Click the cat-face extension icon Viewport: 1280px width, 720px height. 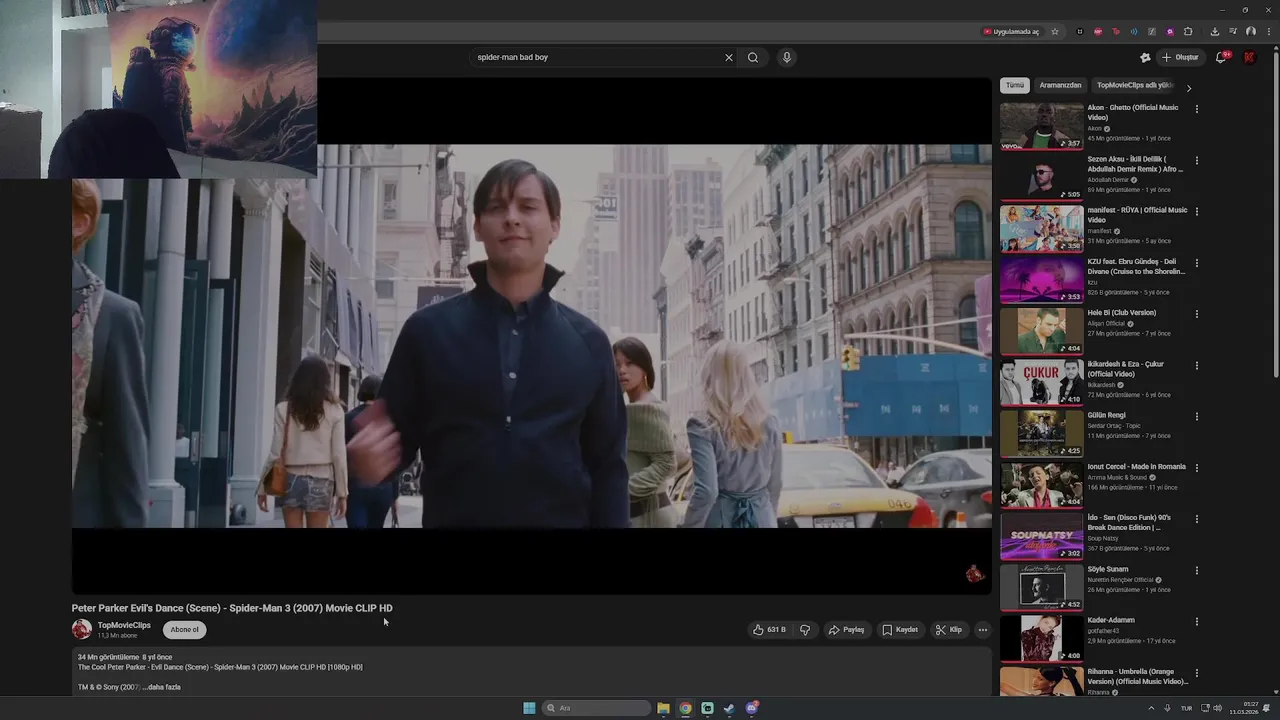[x=1080, y=31]
